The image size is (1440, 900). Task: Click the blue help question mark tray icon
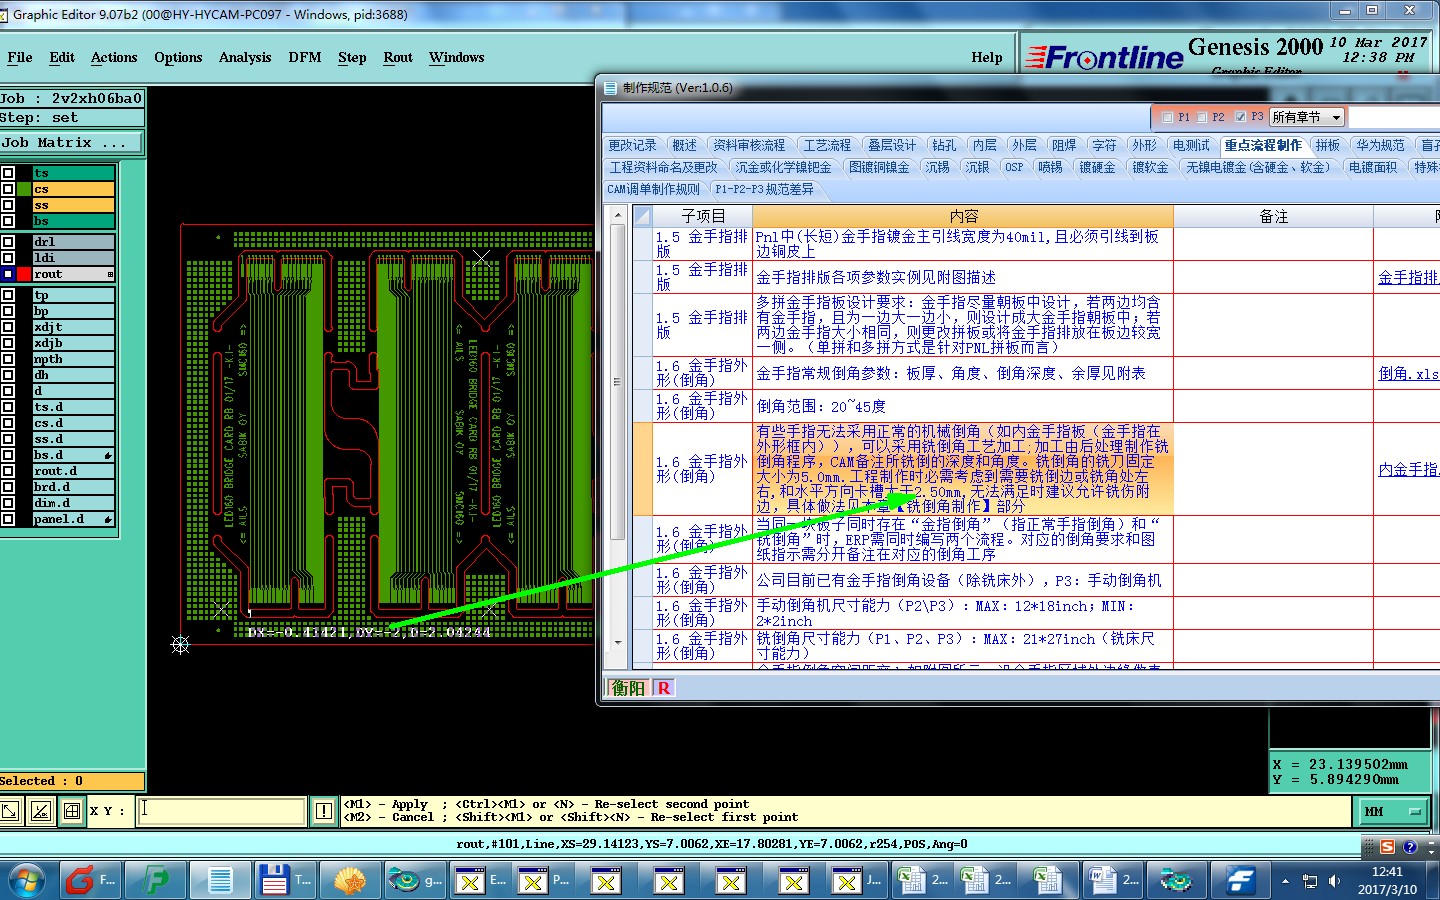click(x=1410, y=847)
